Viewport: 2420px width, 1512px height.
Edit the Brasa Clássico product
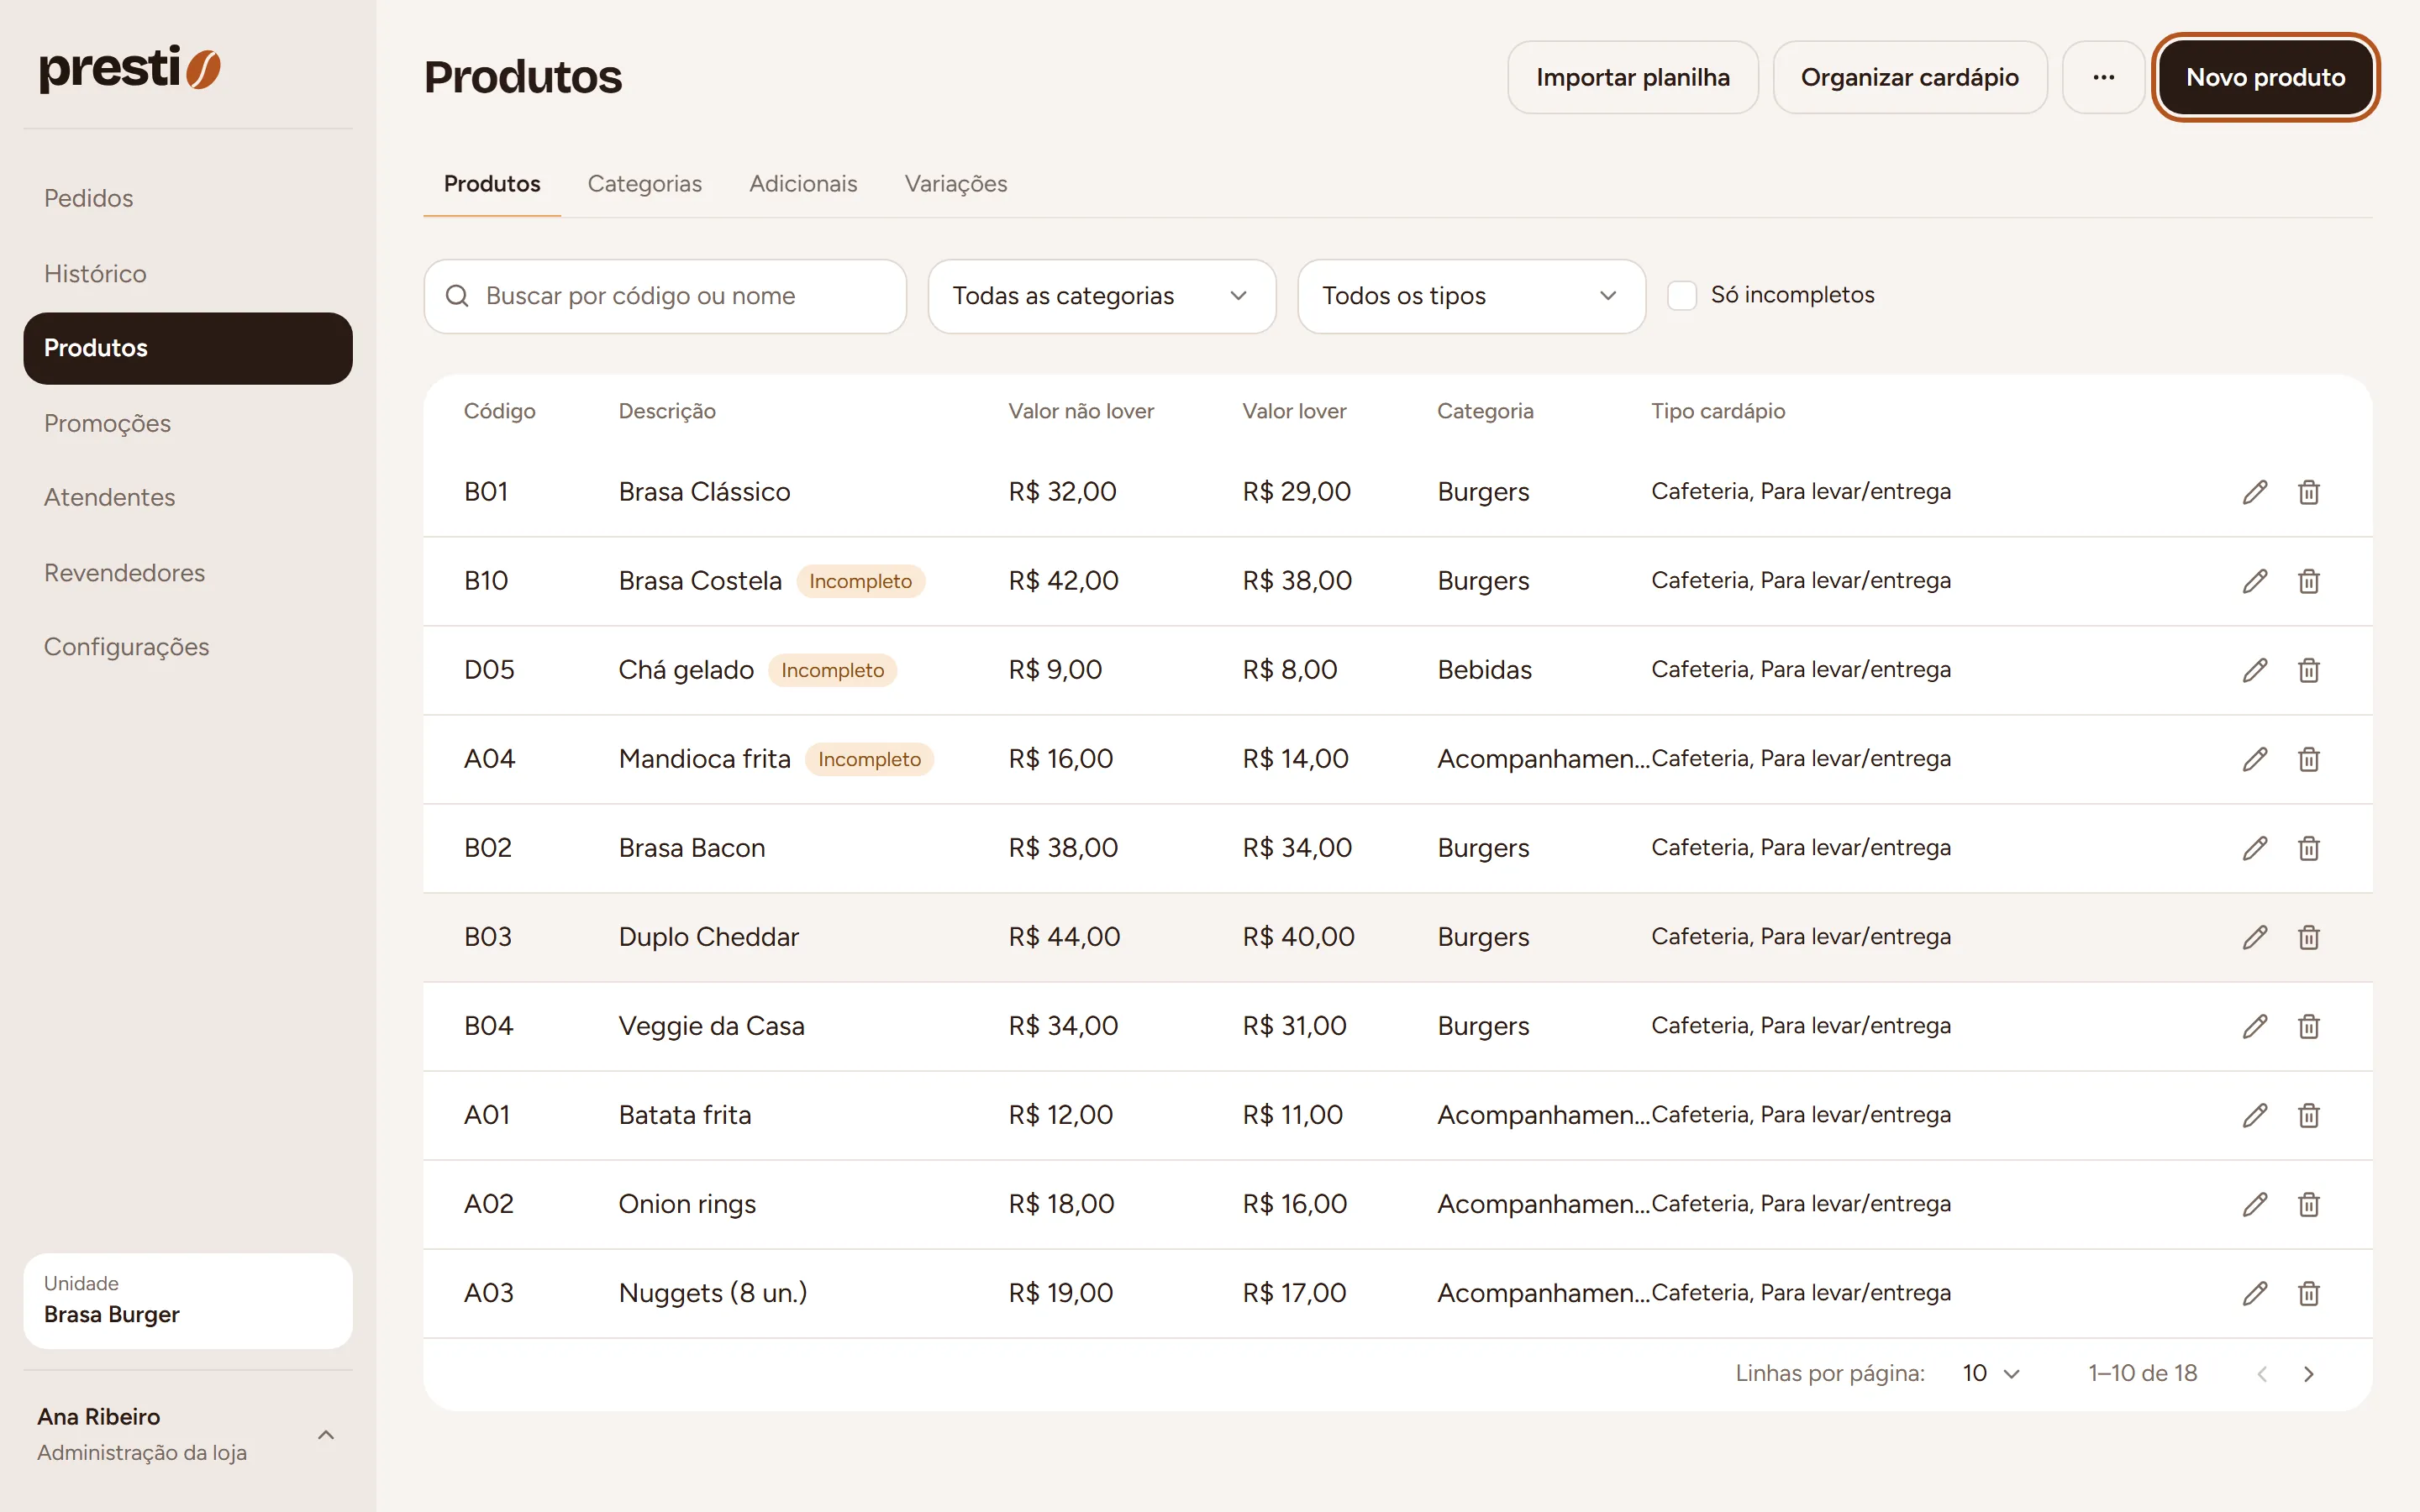tap(2254, 492)
